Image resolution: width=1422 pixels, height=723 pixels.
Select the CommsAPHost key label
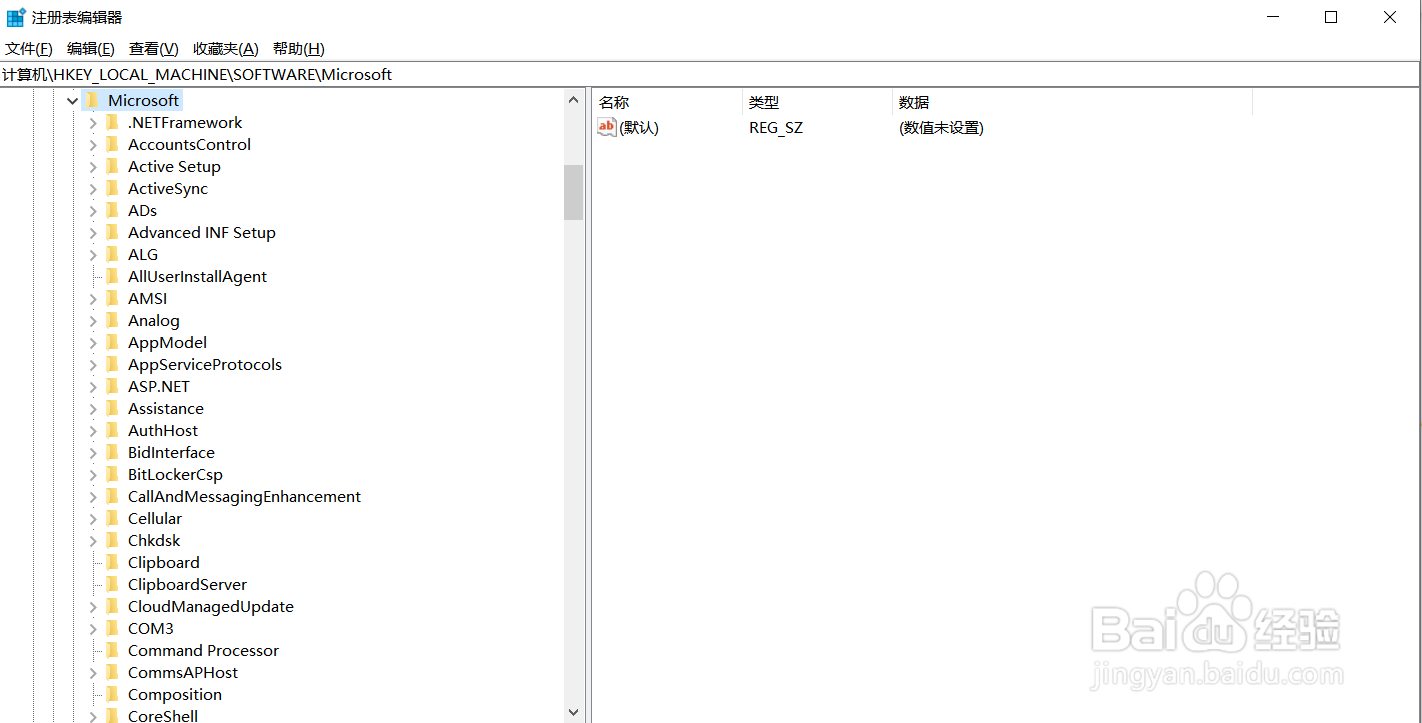pyautogui.click(x=183, y=672)
